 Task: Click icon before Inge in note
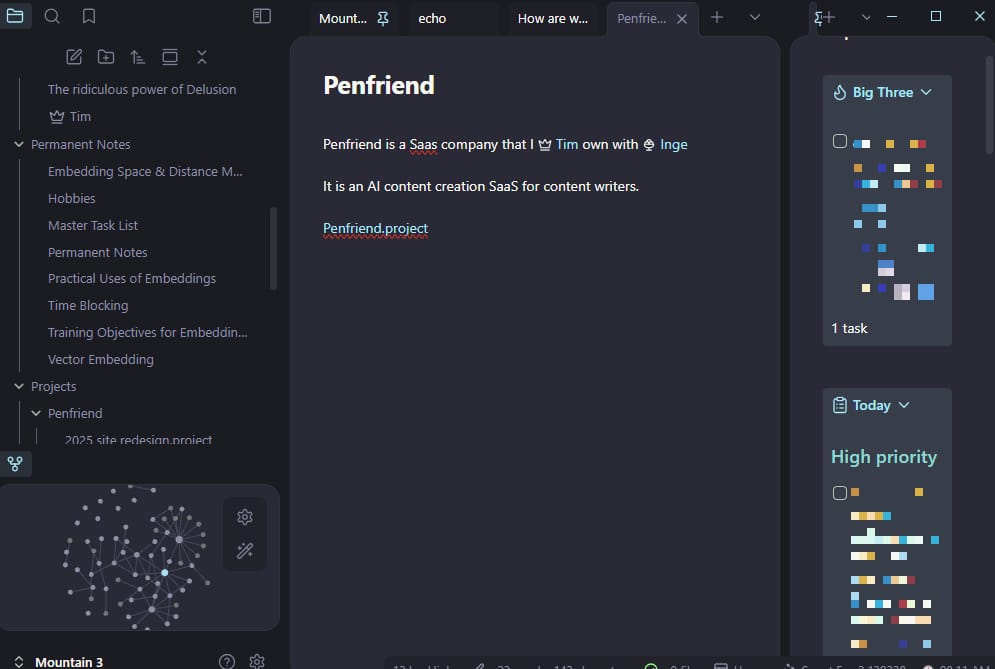pyautogui.click(x=649, y=145)
